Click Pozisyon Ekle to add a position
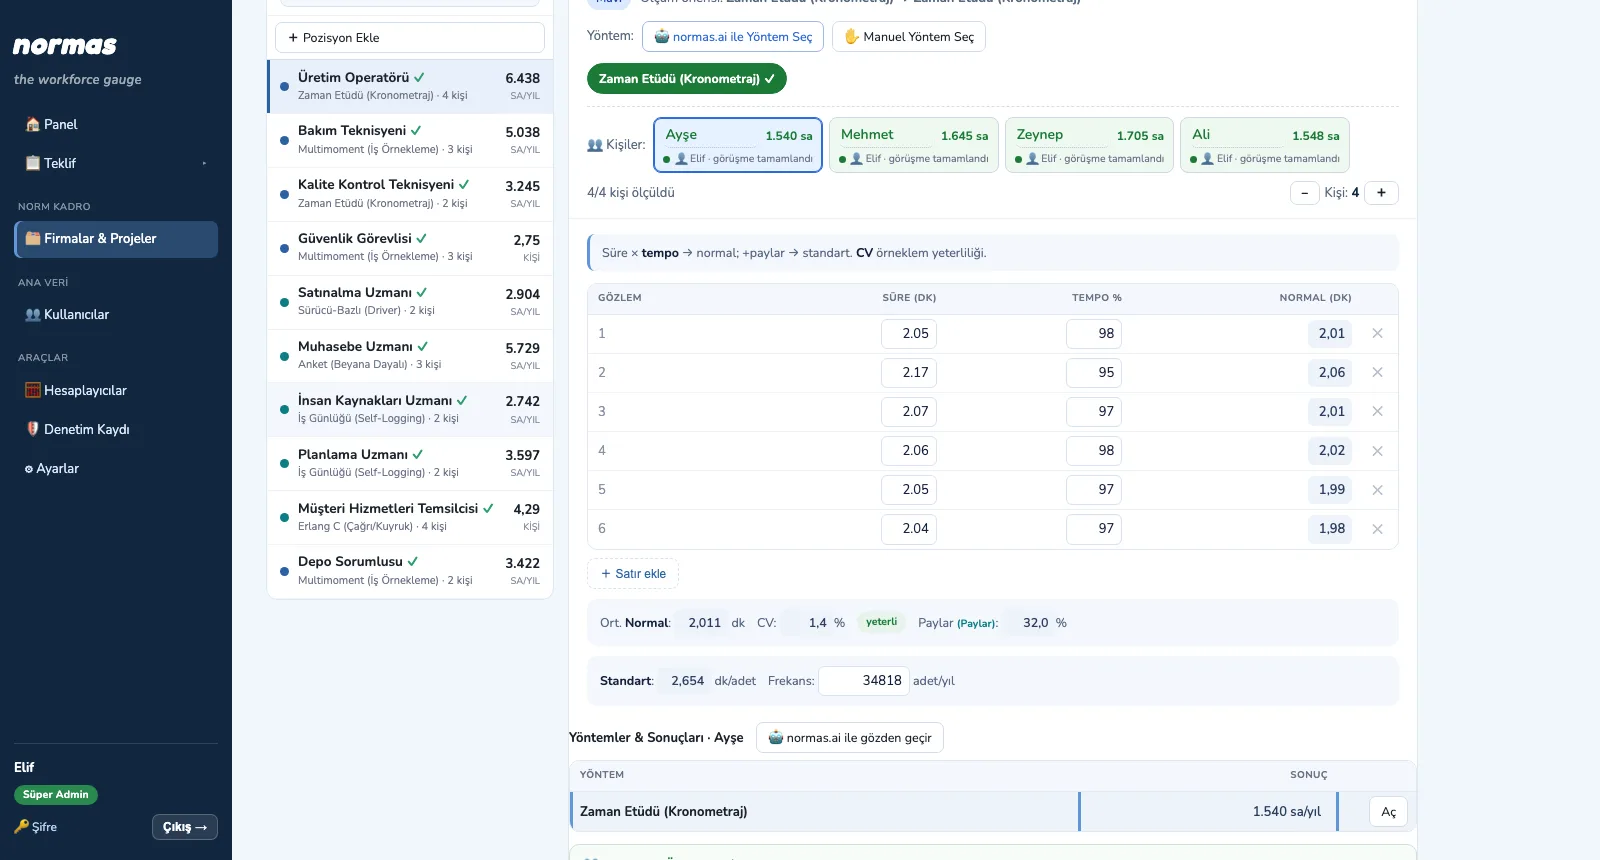This screenshot has height=860, width=1600. tap(410, 38)
